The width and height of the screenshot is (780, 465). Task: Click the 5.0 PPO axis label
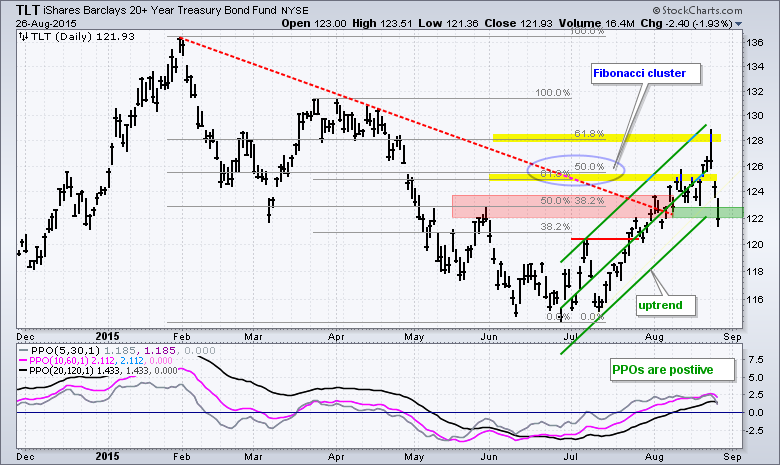[x=755, y=377]
